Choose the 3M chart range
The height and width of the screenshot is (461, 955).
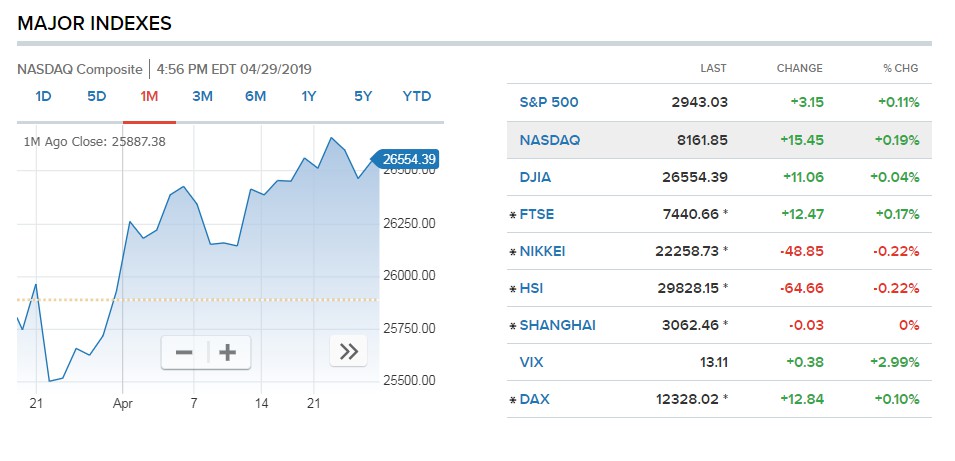point(202,96)
